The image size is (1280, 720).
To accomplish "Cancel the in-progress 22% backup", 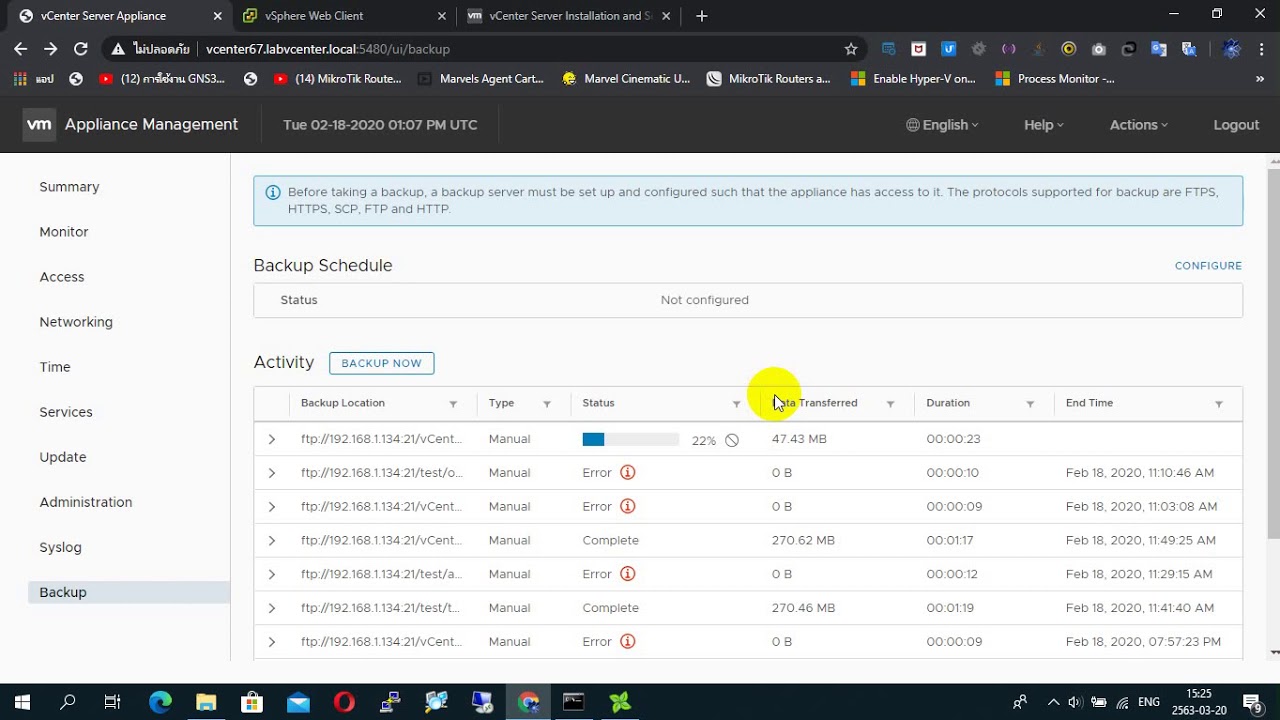I will coord(732,440).
